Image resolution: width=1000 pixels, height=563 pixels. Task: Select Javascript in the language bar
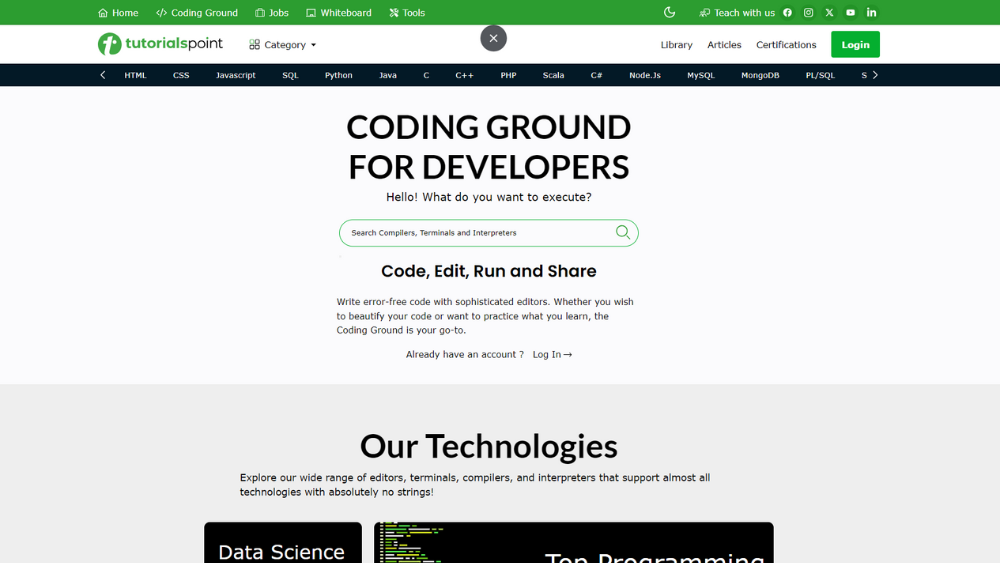click(235, 75)
